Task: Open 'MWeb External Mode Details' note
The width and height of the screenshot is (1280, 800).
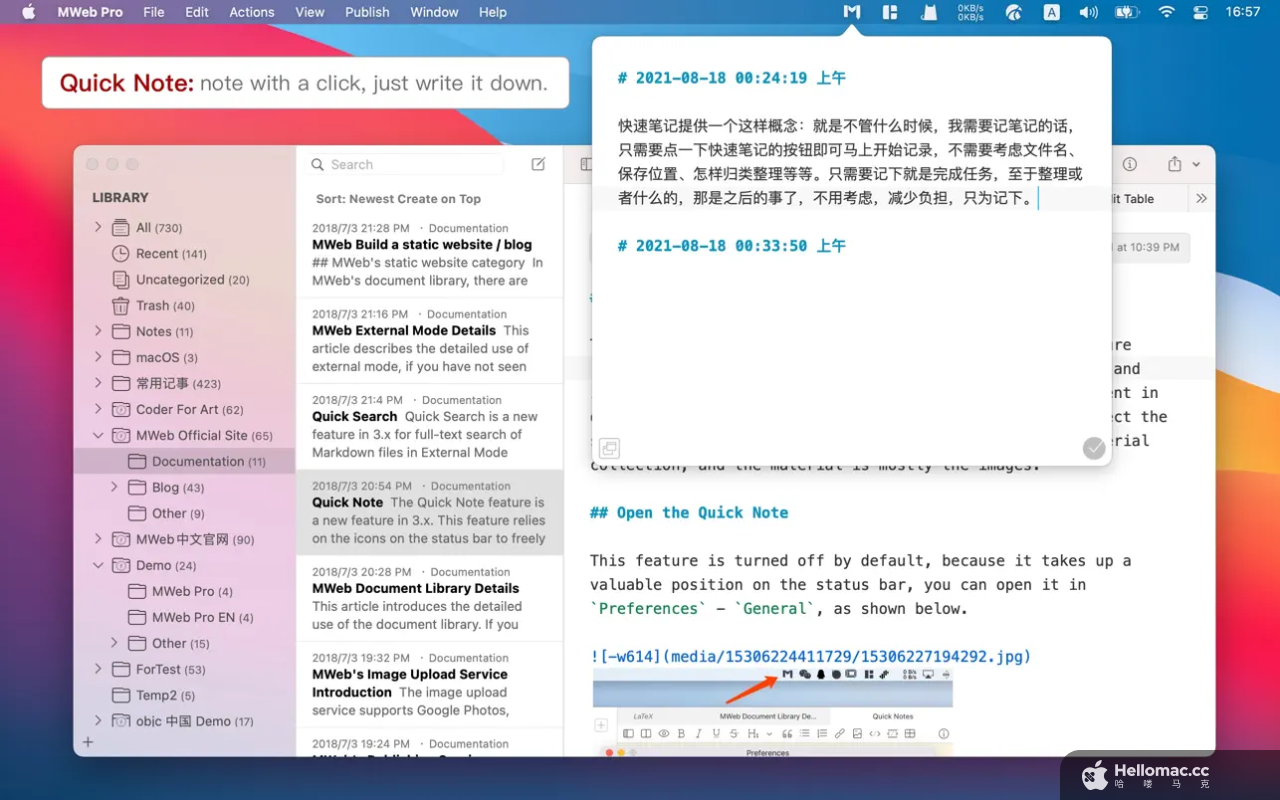Action: (x=430, y=341)
